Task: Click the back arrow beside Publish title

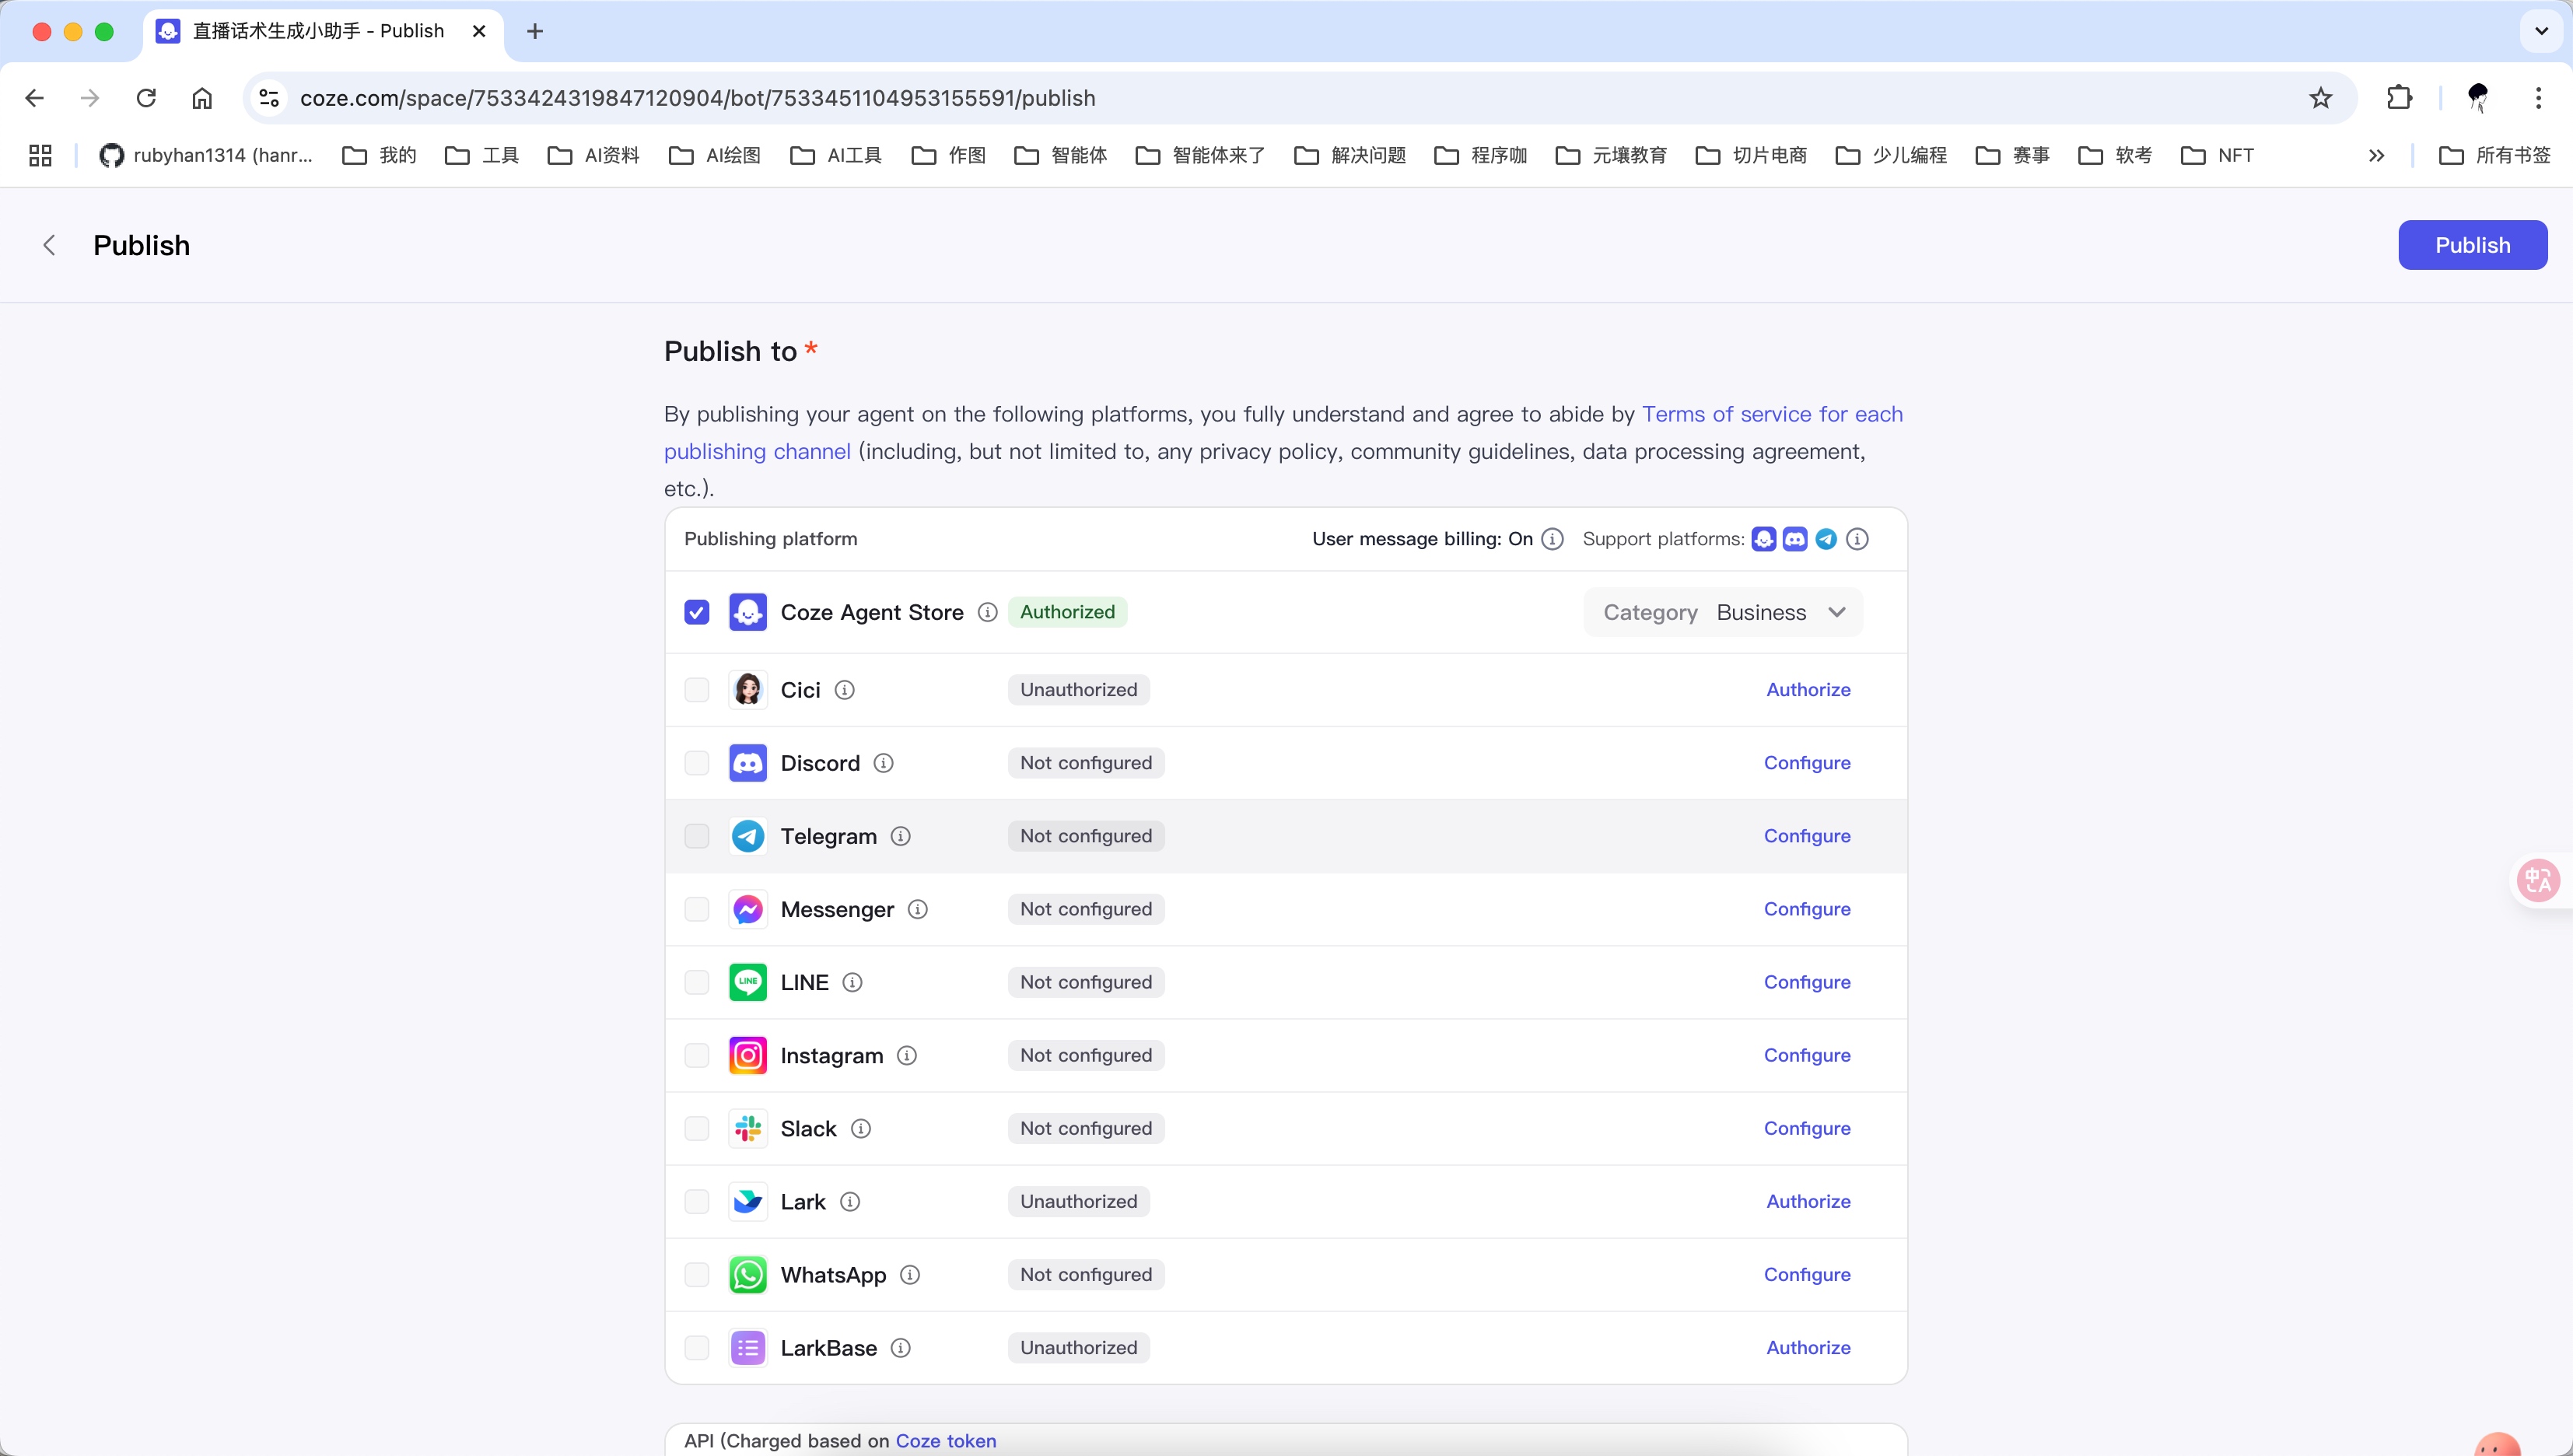Action: click(49, 245)
